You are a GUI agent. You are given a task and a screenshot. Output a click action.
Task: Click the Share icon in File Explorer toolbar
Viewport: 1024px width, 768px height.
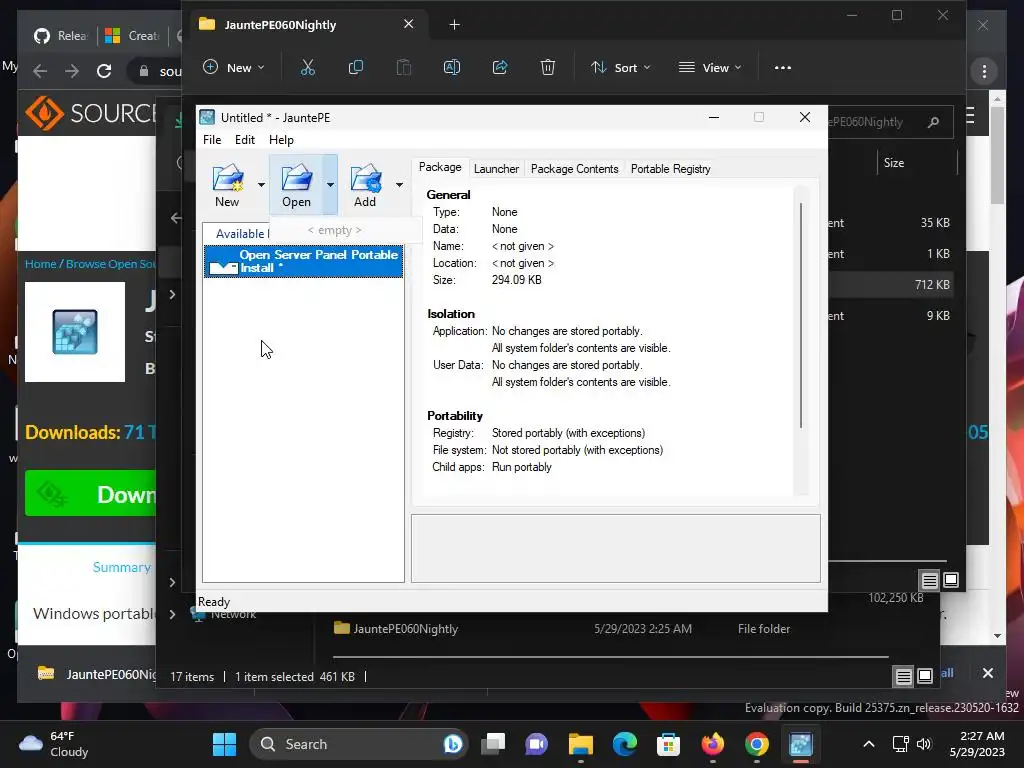tap(500, 67)
